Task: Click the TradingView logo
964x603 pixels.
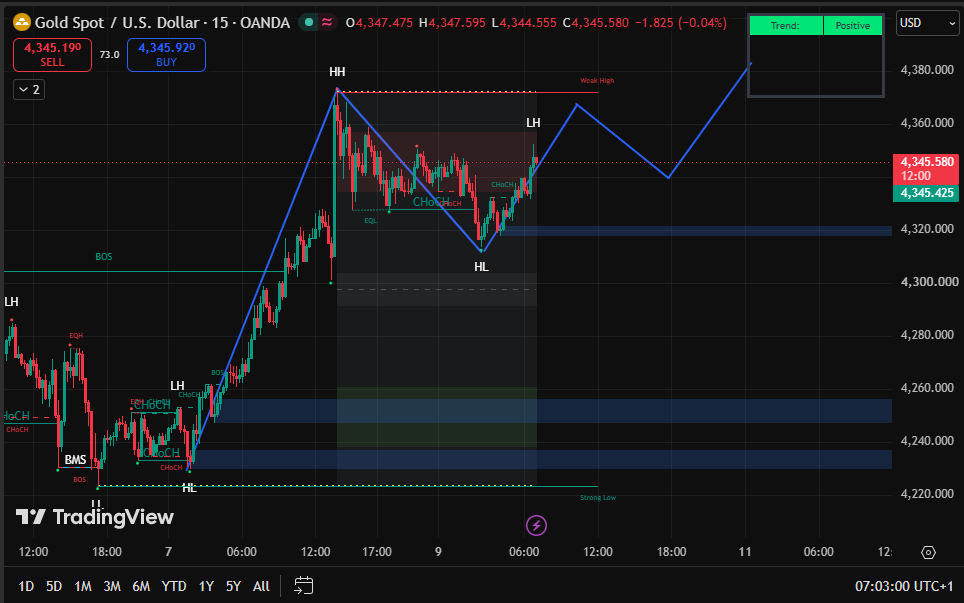Action: (x=95, y=517)
